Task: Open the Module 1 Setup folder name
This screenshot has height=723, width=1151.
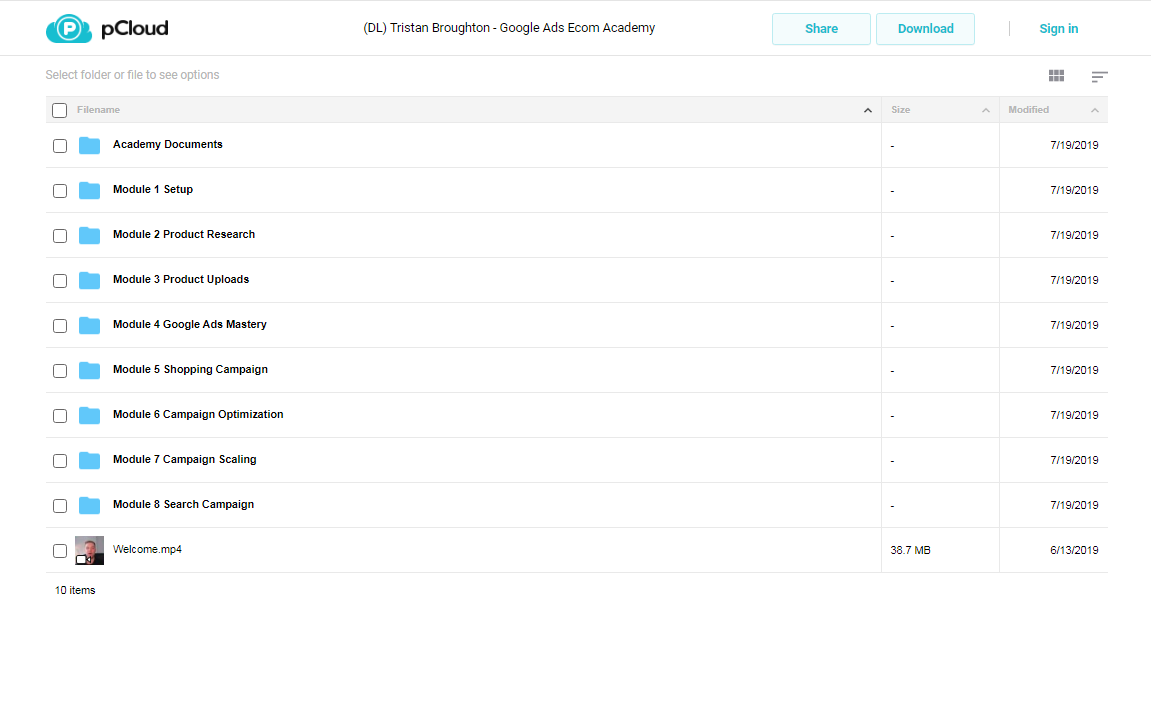Action: 153,189
